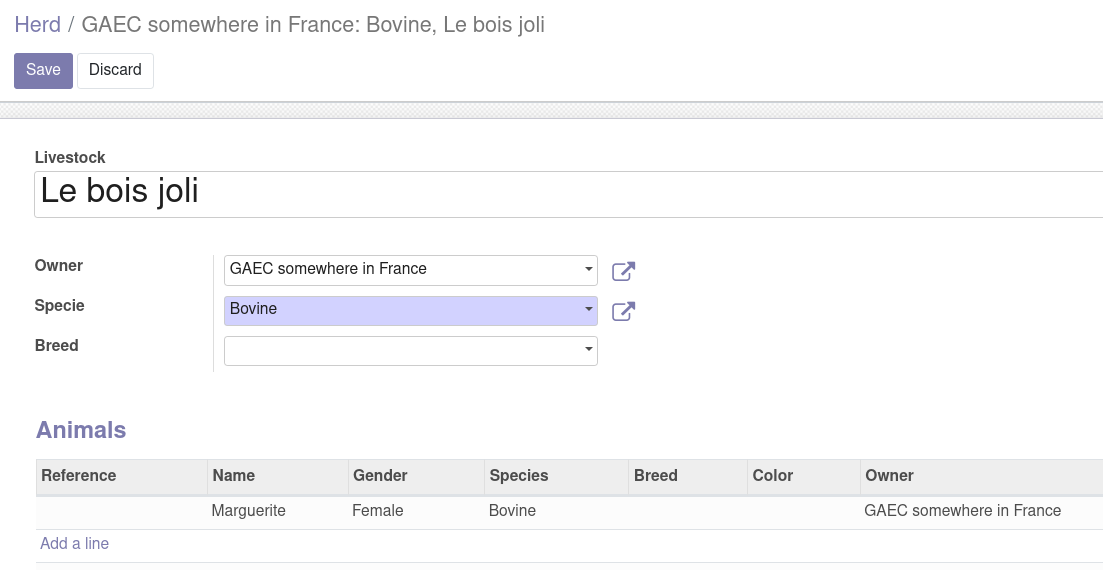This screenshot has width=1103, height=570.
Task: Sort animals by Reference column
Action: click(x=79, y=476)
